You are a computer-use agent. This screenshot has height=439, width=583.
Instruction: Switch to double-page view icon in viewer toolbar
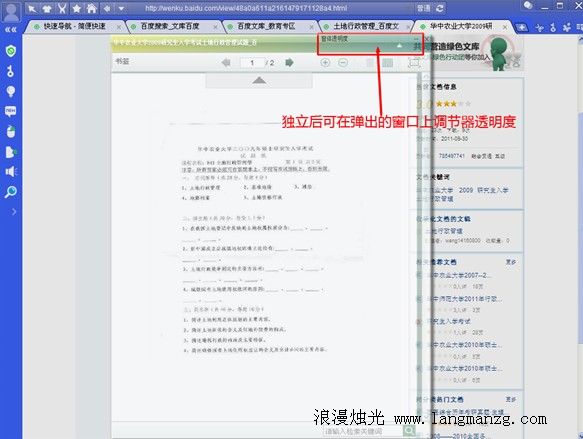(387, 62)
